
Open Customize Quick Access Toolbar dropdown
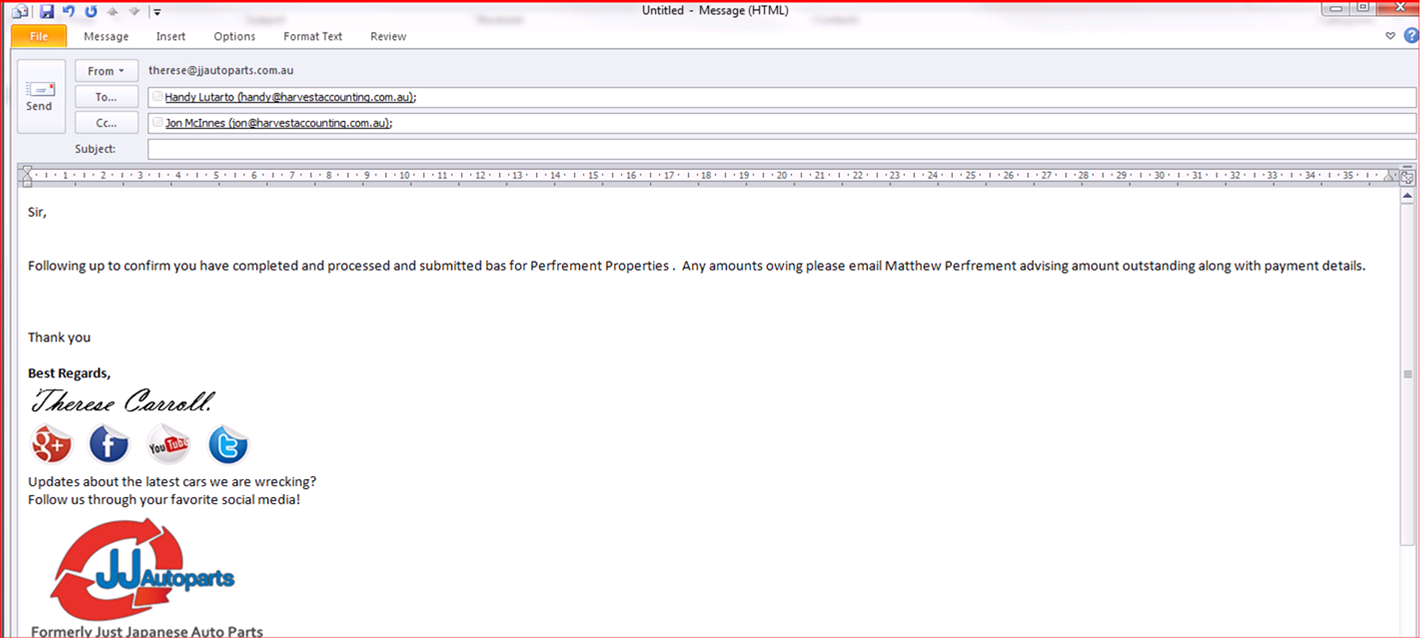157,12
